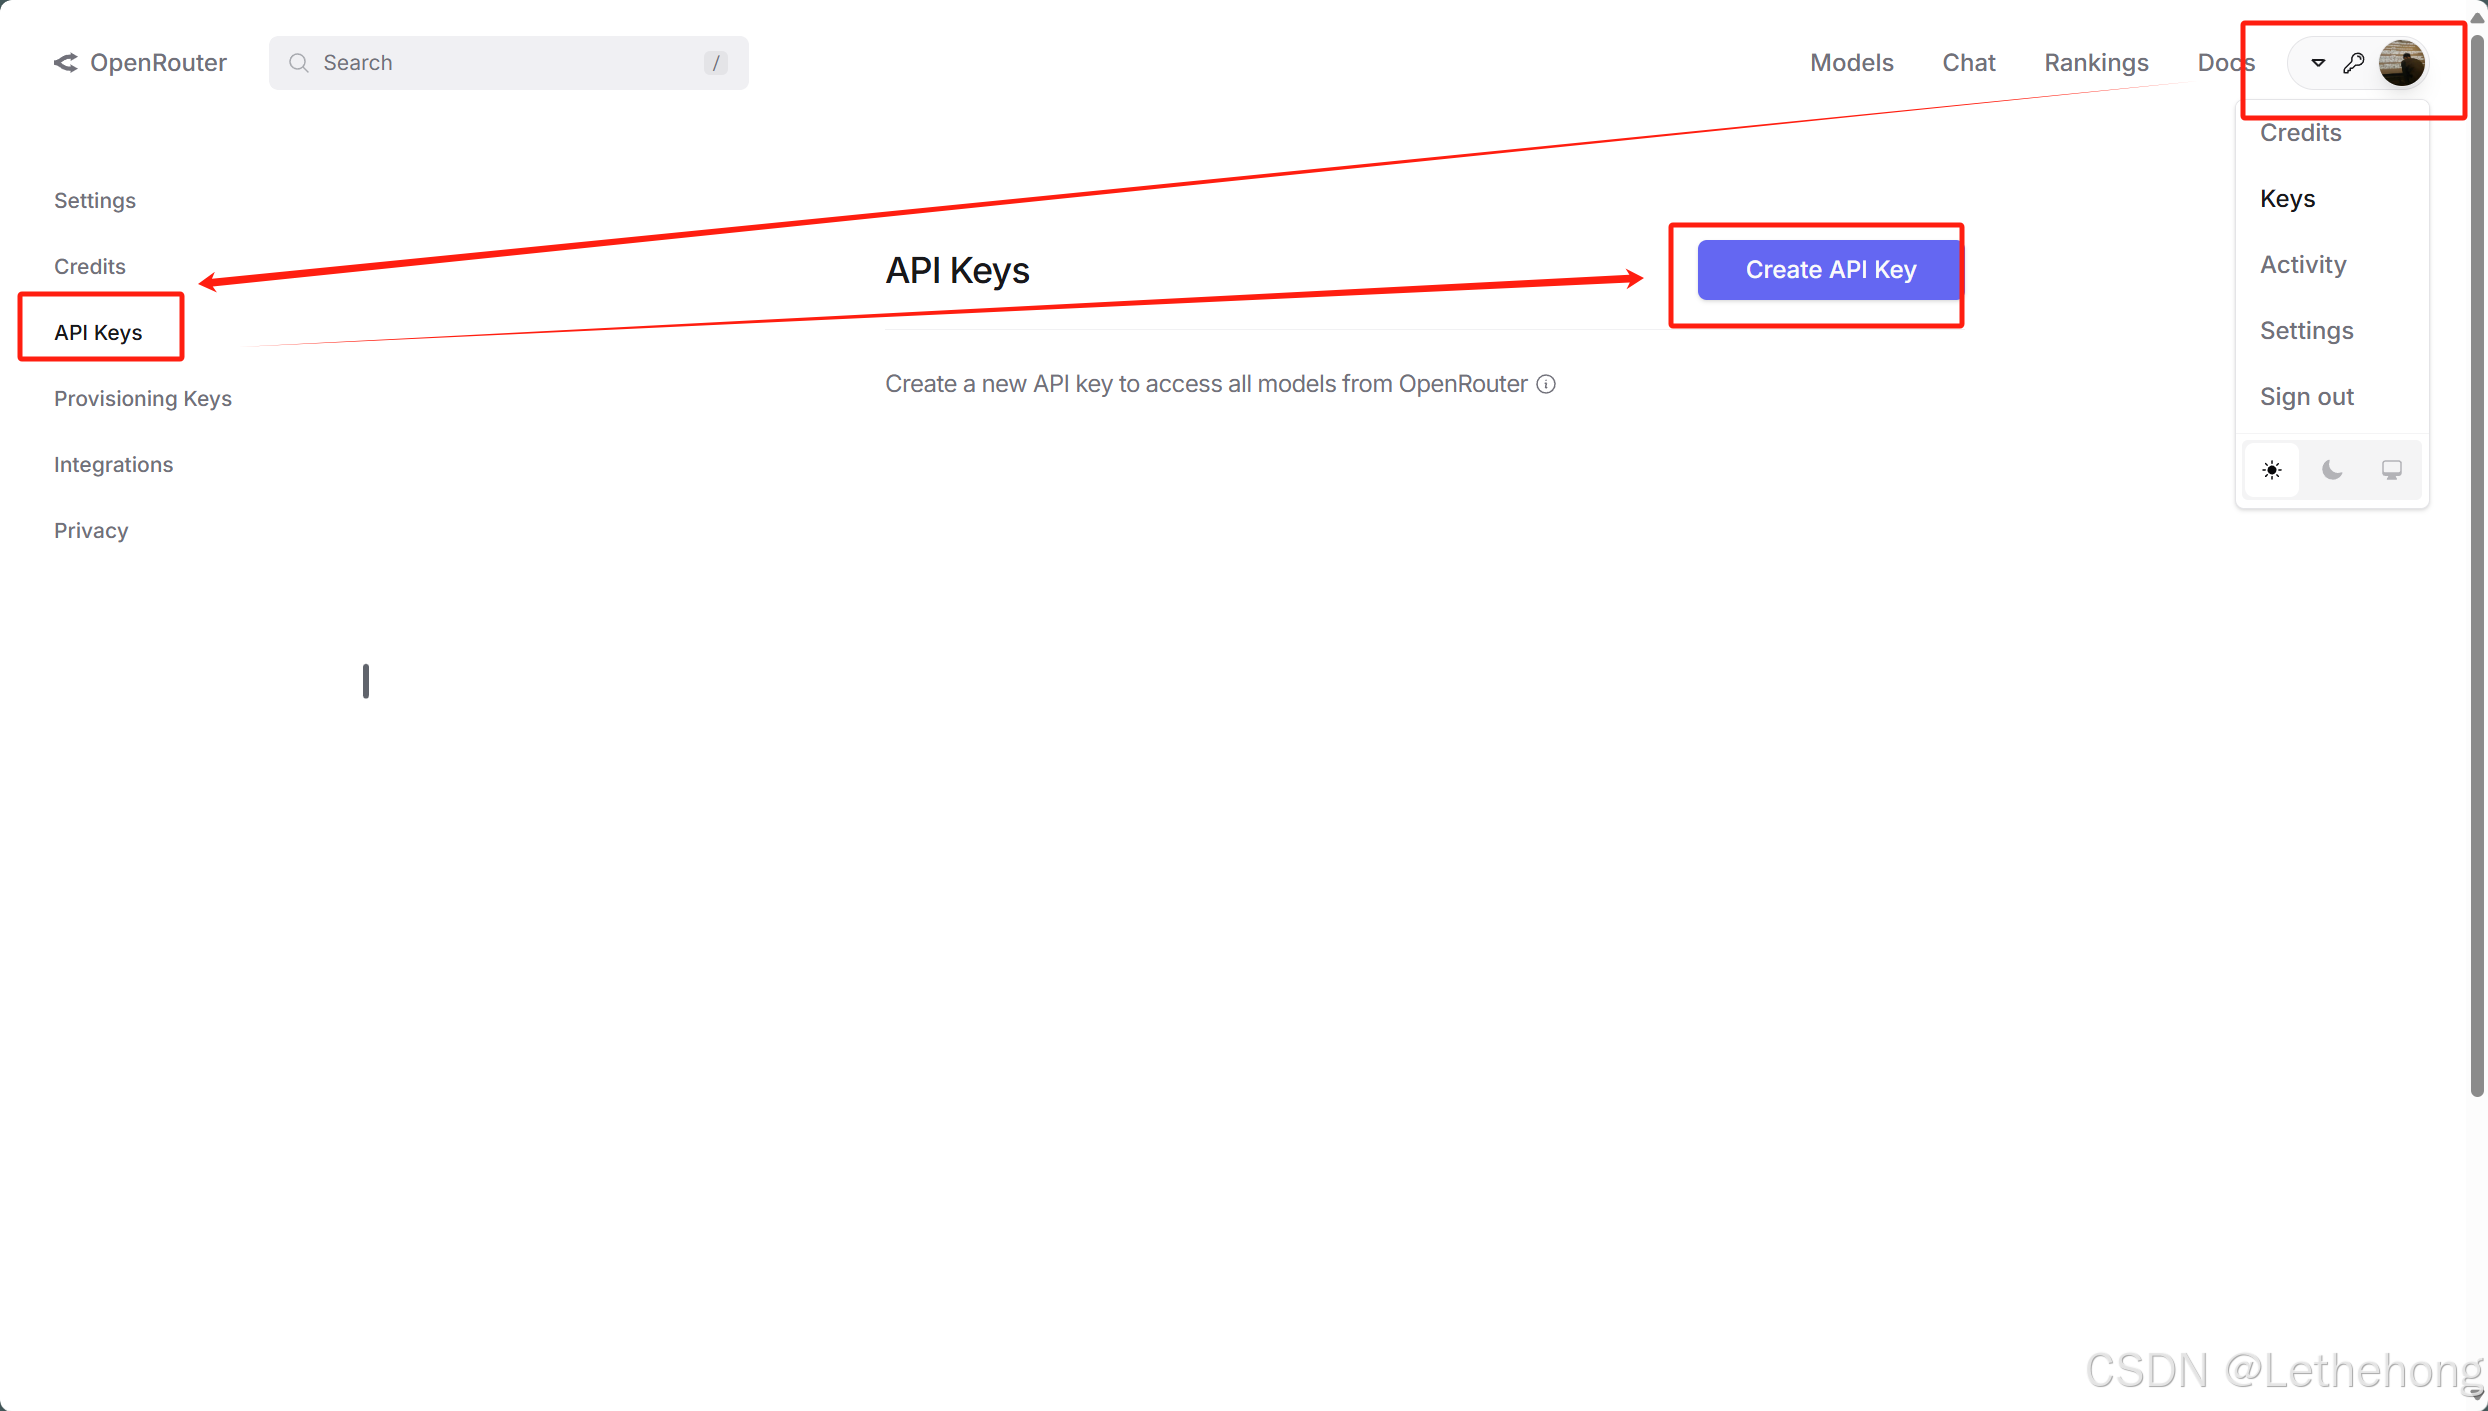2488x1411 pixels.
Task: Collapse the account dropdown arrow
Action: click(2318, 63)
